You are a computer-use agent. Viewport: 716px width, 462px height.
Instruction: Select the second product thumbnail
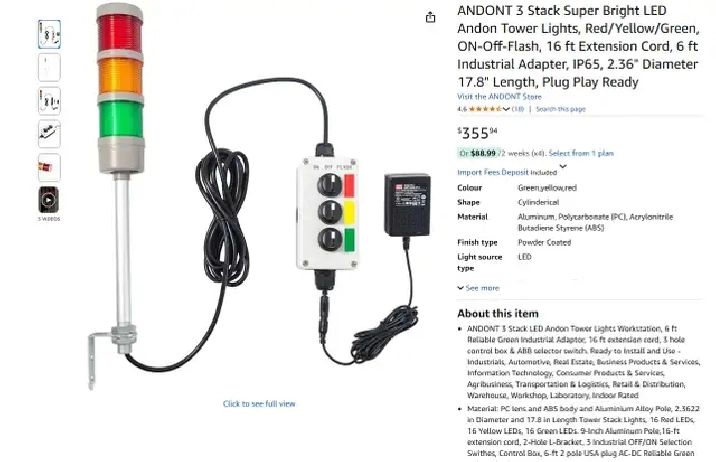49,67
